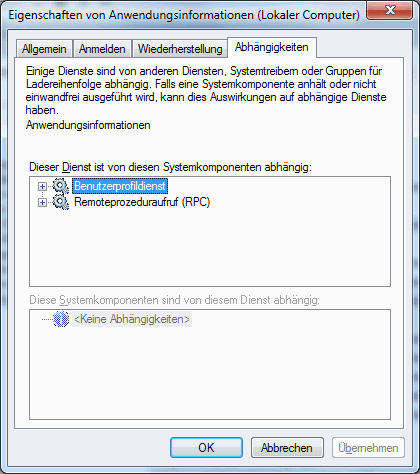Click the blue icon before Keine Abhängigkeiten
This screenshot has width=420, height=474.
[x=61, y=319]
